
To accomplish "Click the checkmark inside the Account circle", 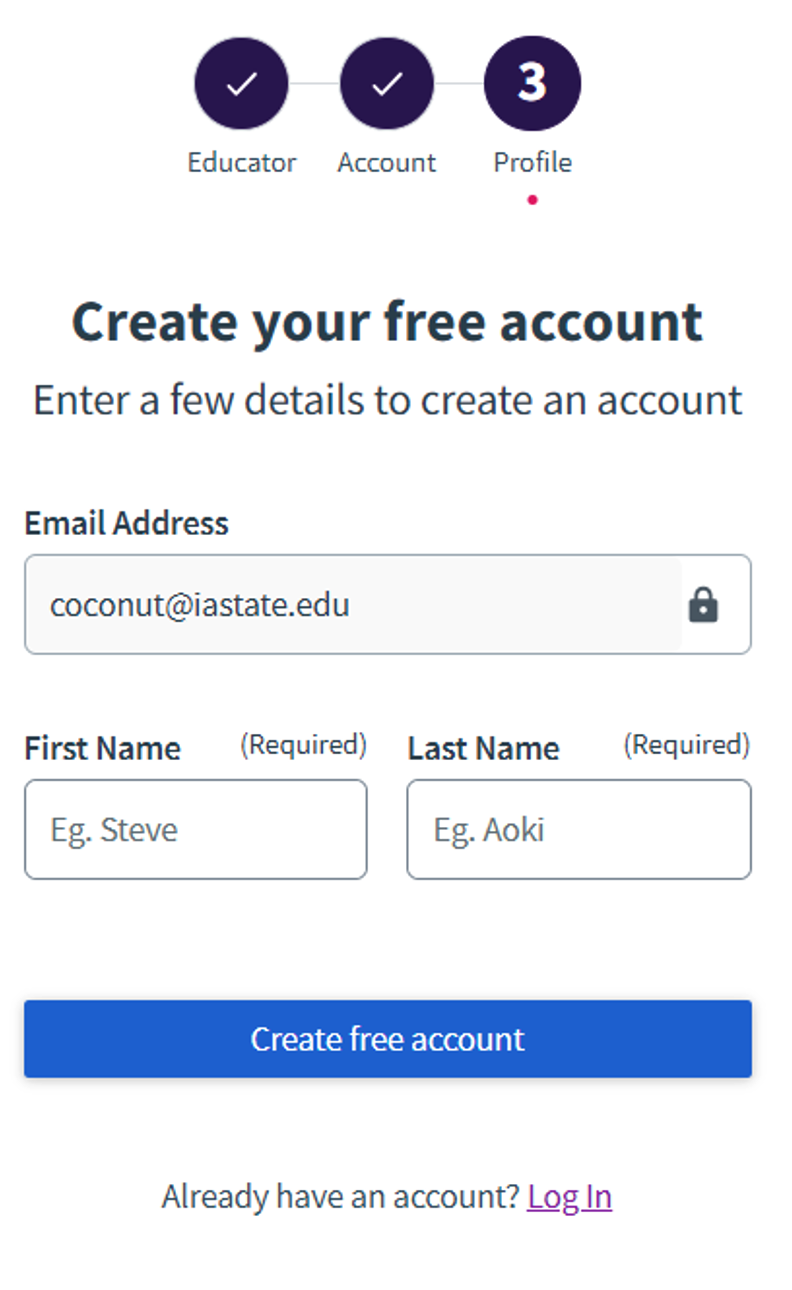I will (x=386, y=83).
